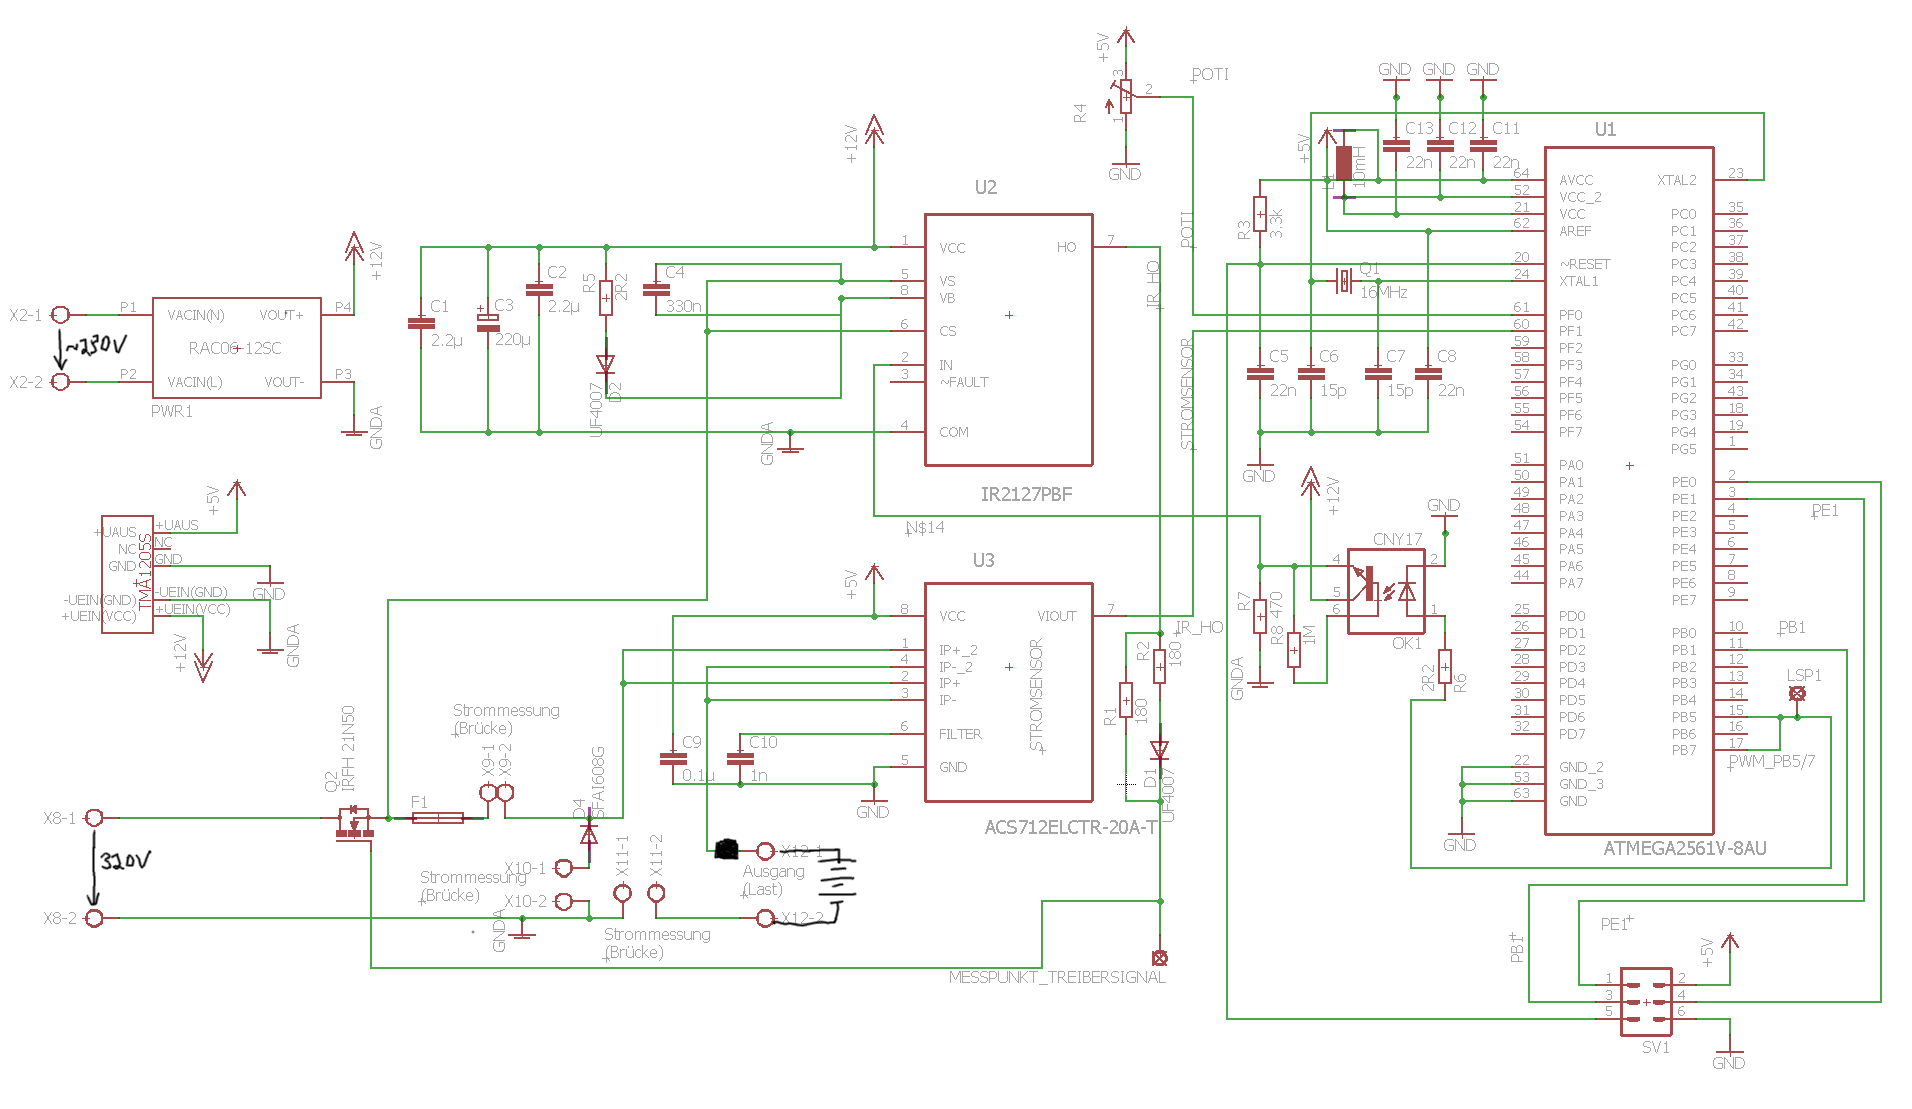This screenshot has width=1912, height=1109.
Task: Click the 'IR2127PBF' part label
Action: pyautogui.click(x=1026, y=494)
